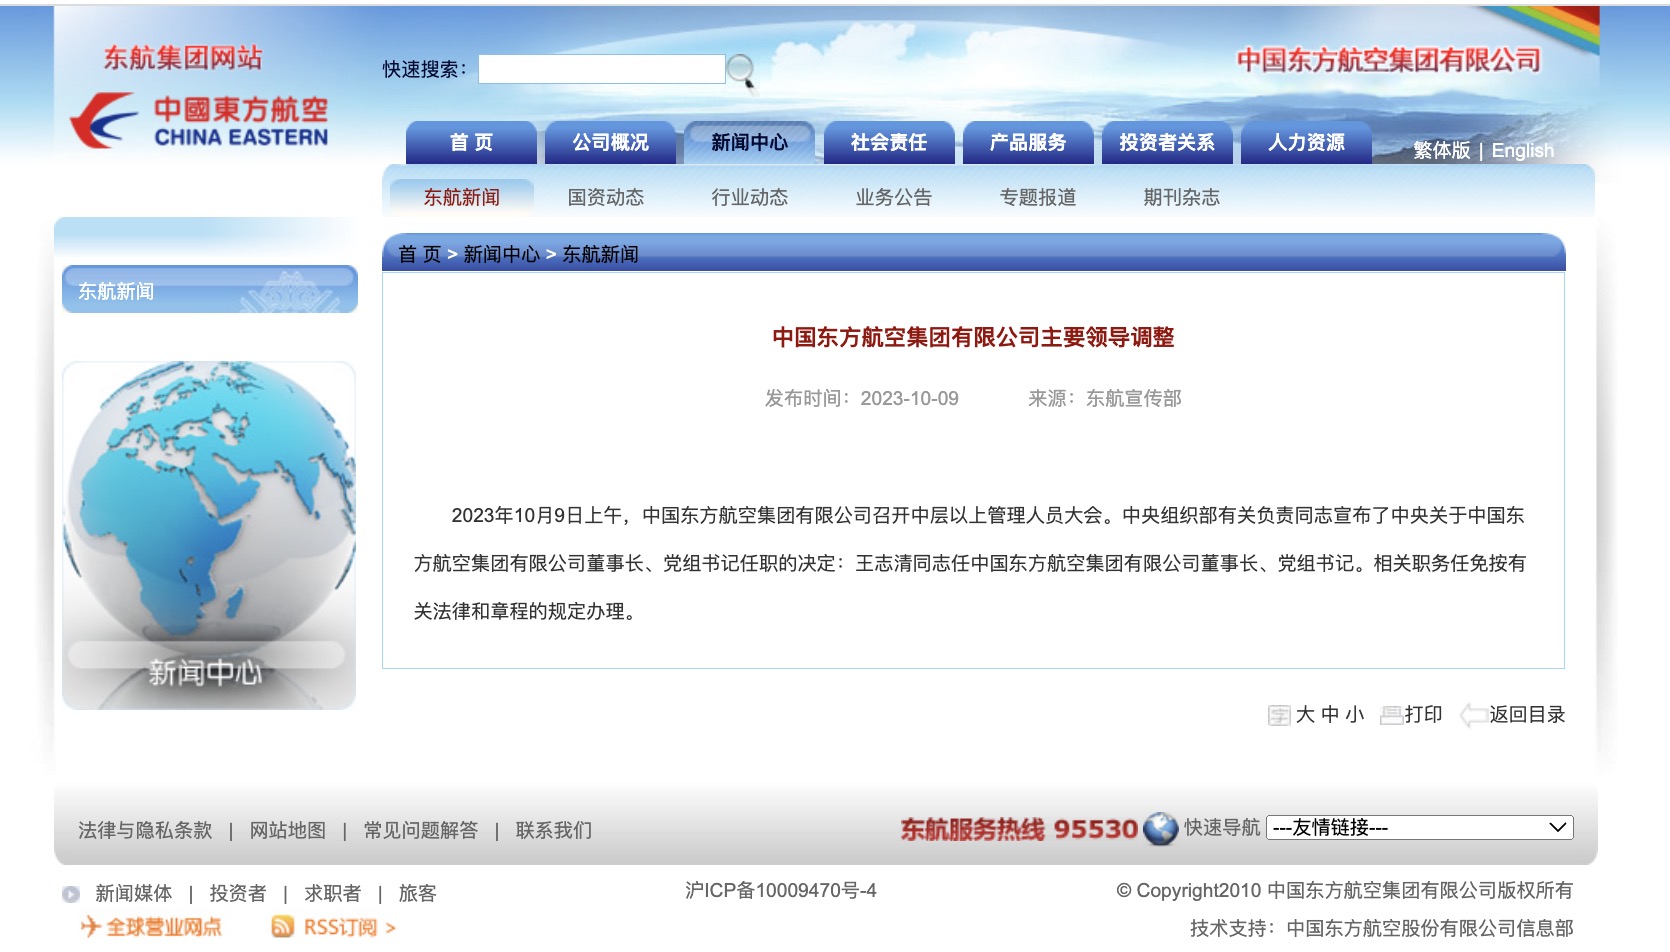Click the RSS subscription icon
The height and width of the screenshot is (952, 1670).
point(283,927)
